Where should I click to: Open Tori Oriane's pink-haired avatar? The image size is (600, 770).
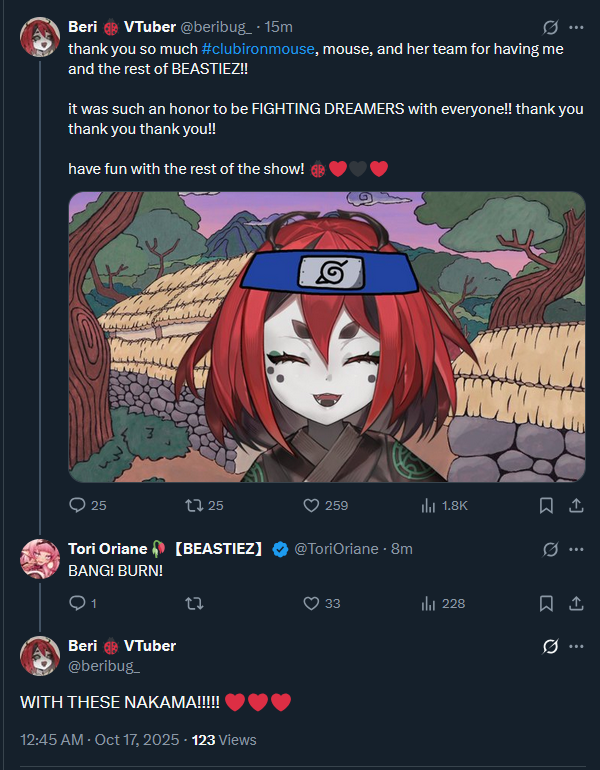[x=40, y=559]
